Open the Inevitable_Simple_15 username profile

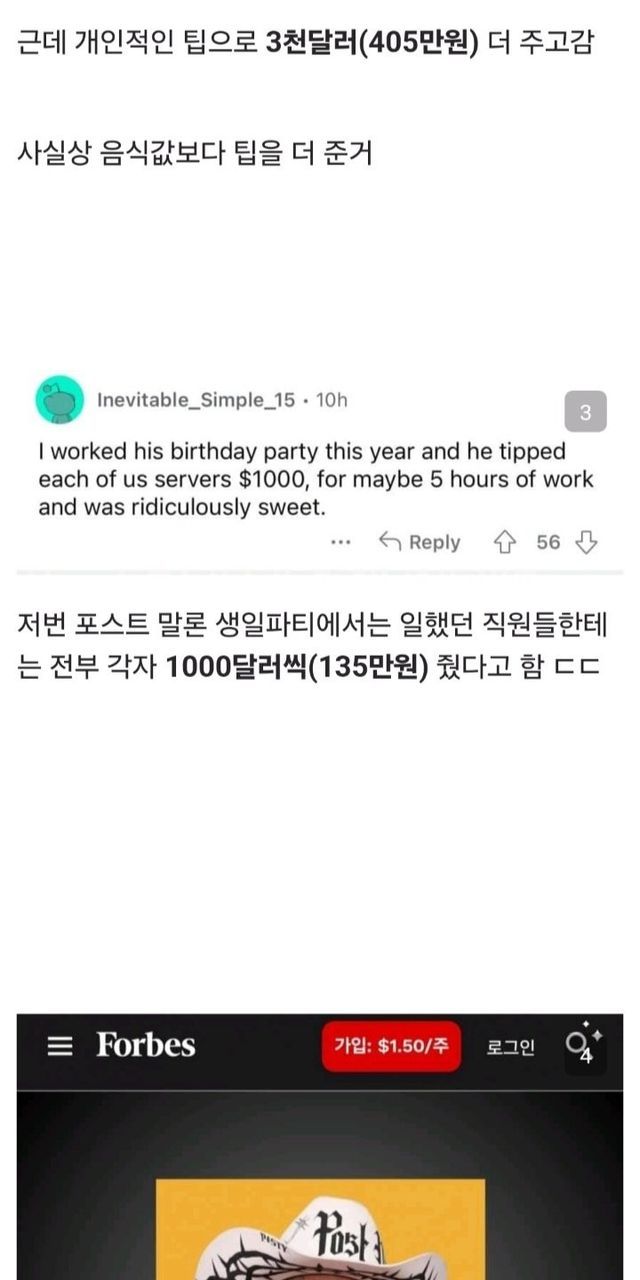[196, 400]
